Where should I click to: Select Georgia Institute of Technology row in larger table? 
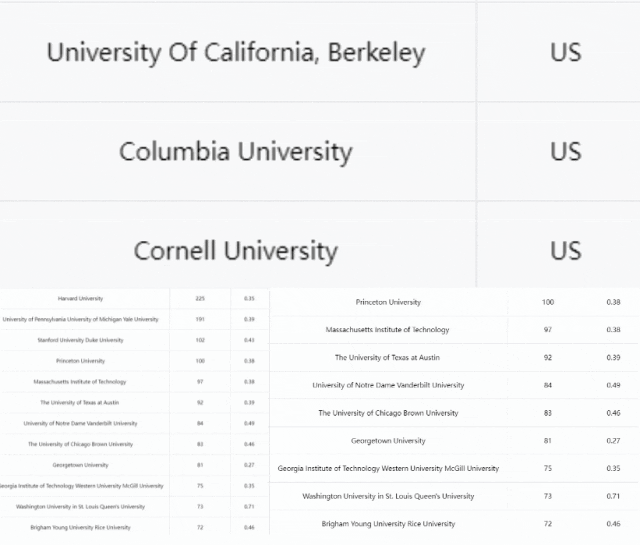coord(455,468)
